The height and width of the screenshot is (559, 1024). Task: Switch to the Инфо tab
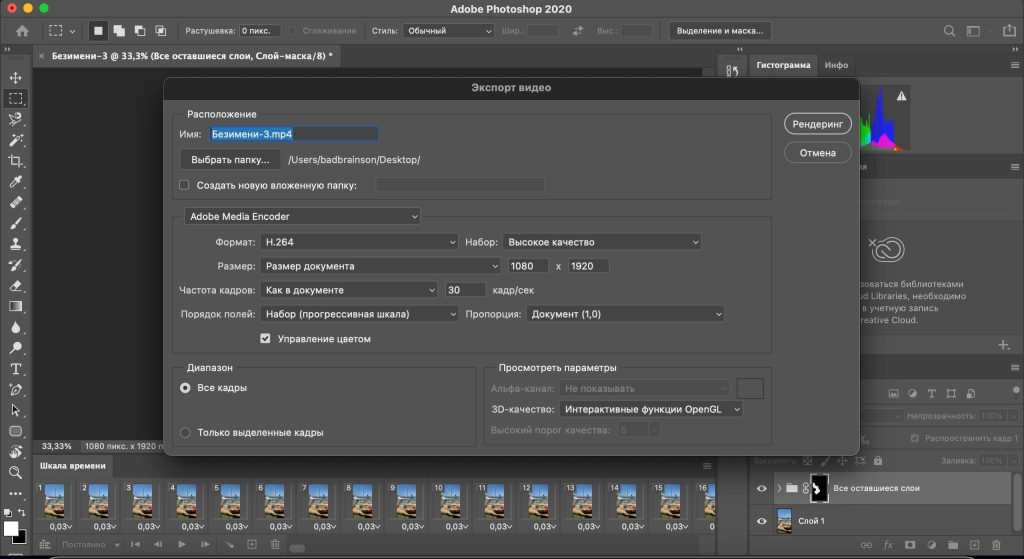pyautogui.click(x=836, y=65)
